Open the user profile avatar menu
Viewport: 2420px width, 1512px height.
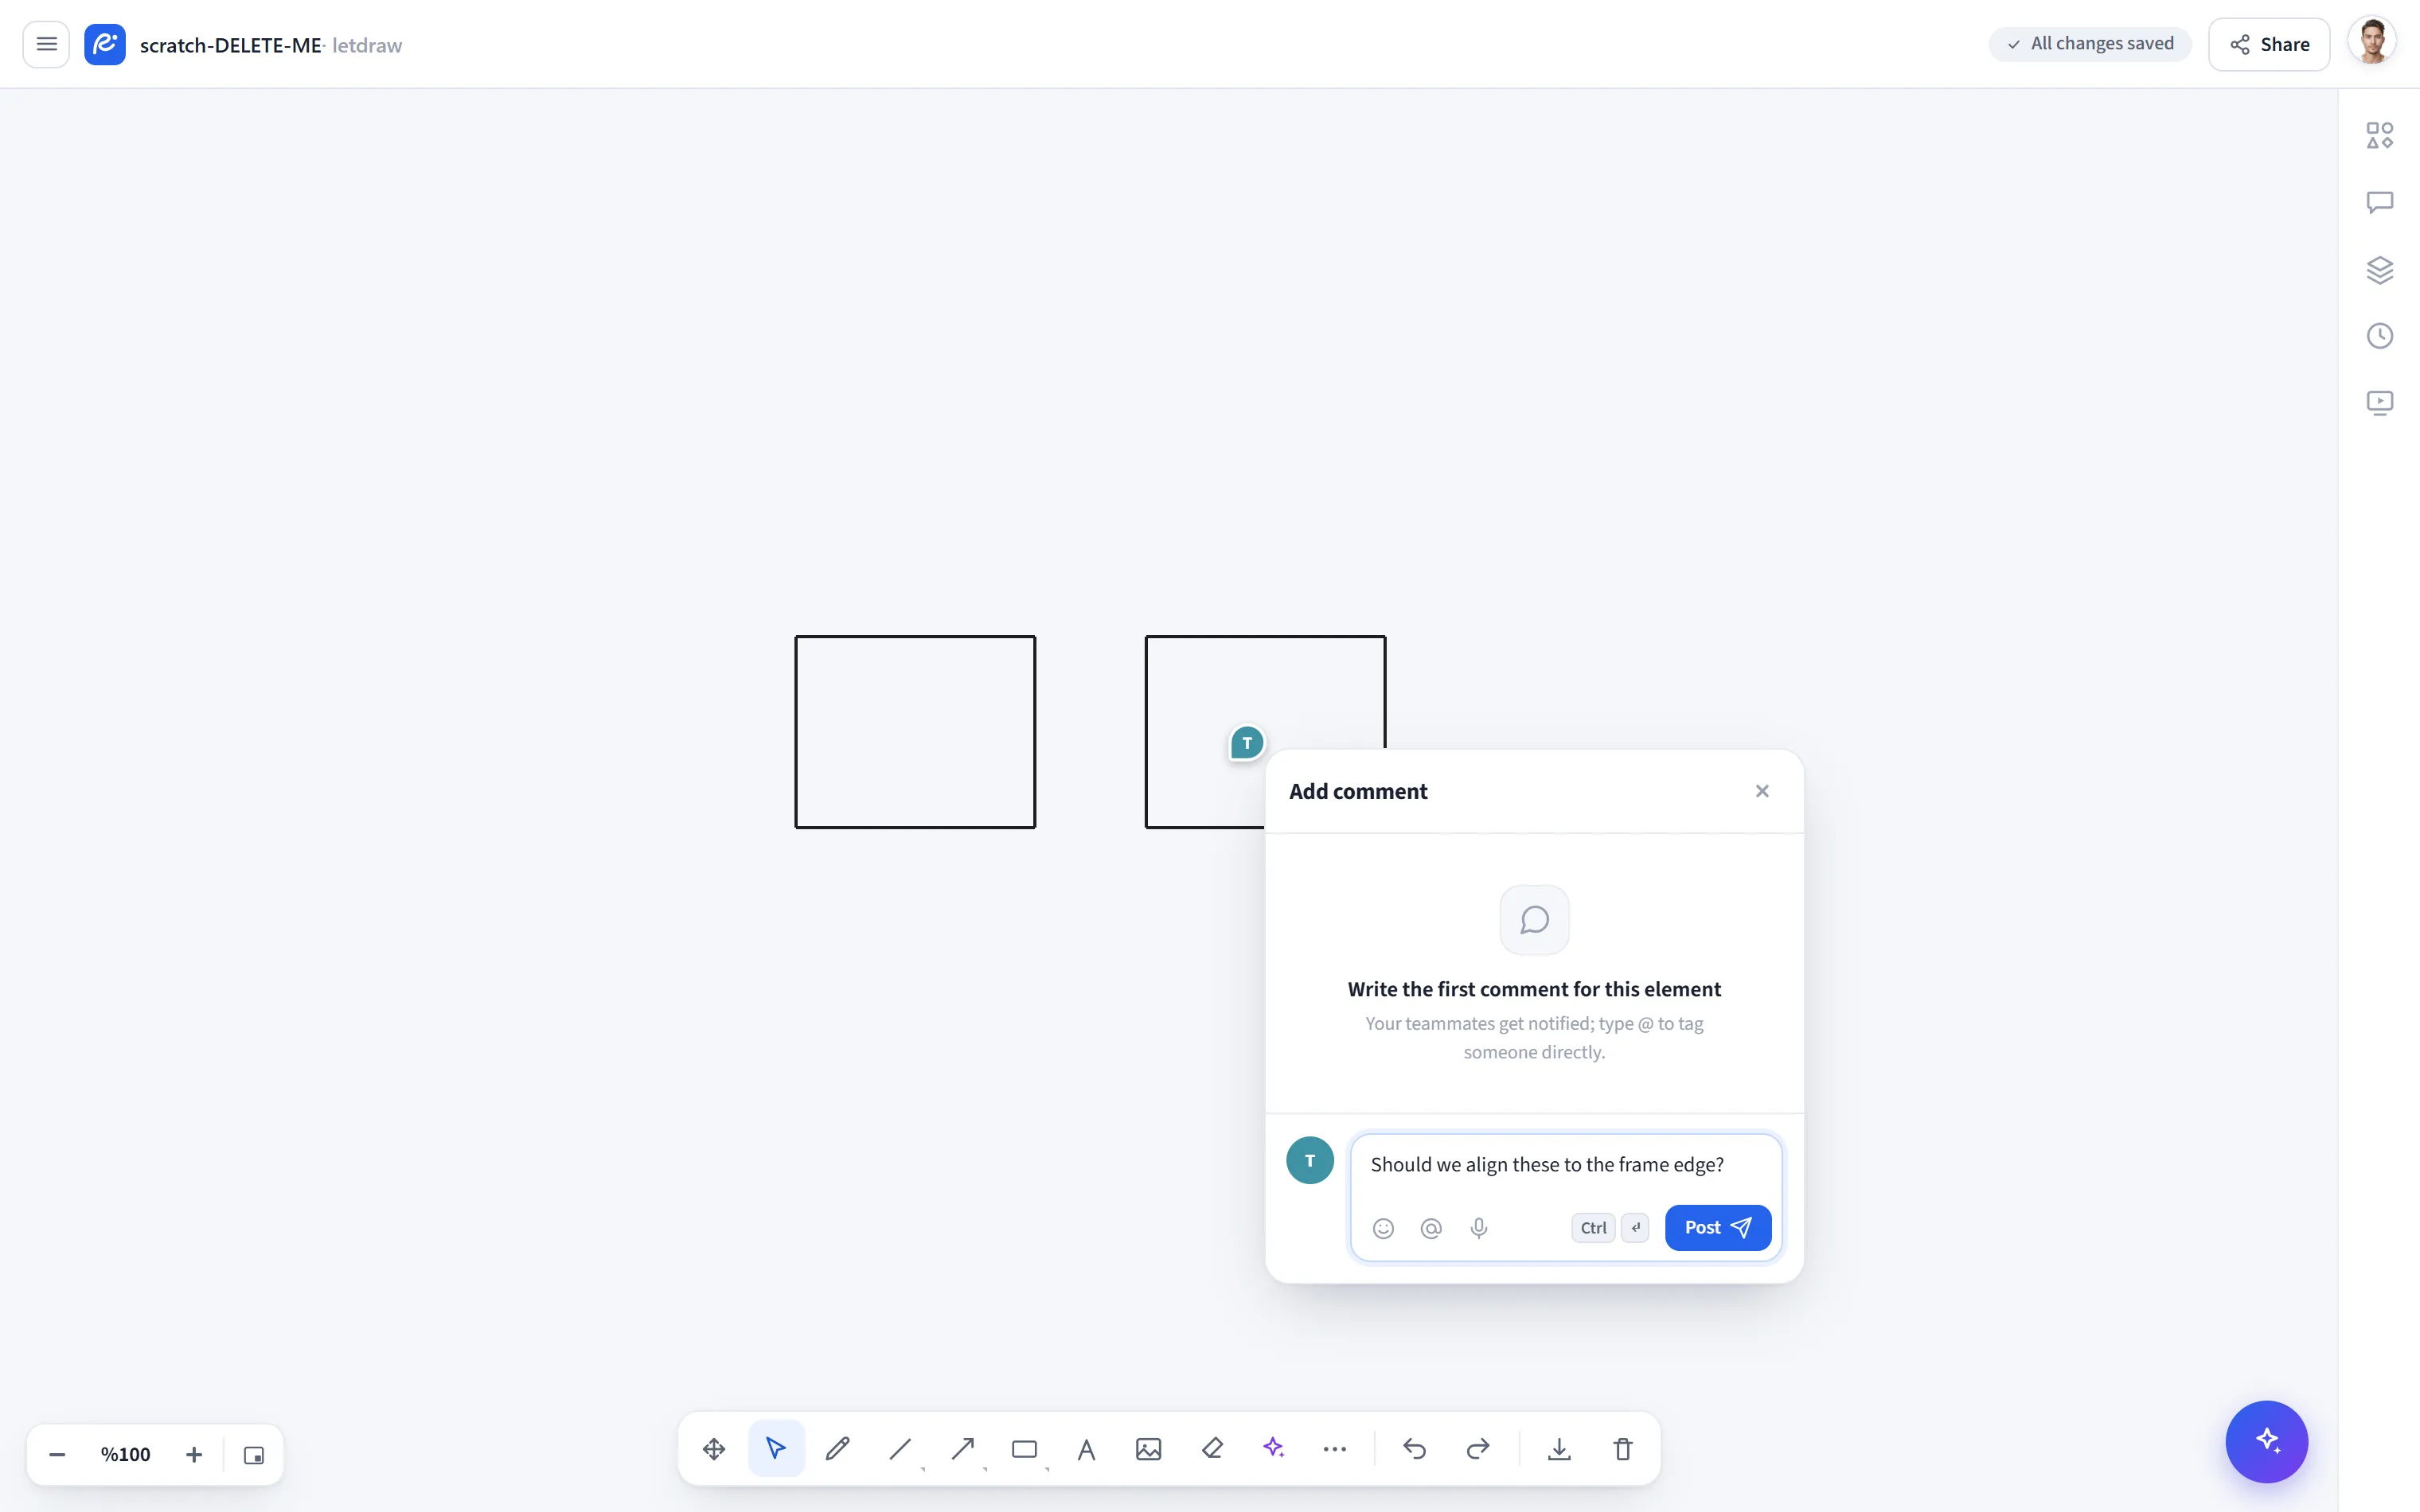click(2372, 43)
